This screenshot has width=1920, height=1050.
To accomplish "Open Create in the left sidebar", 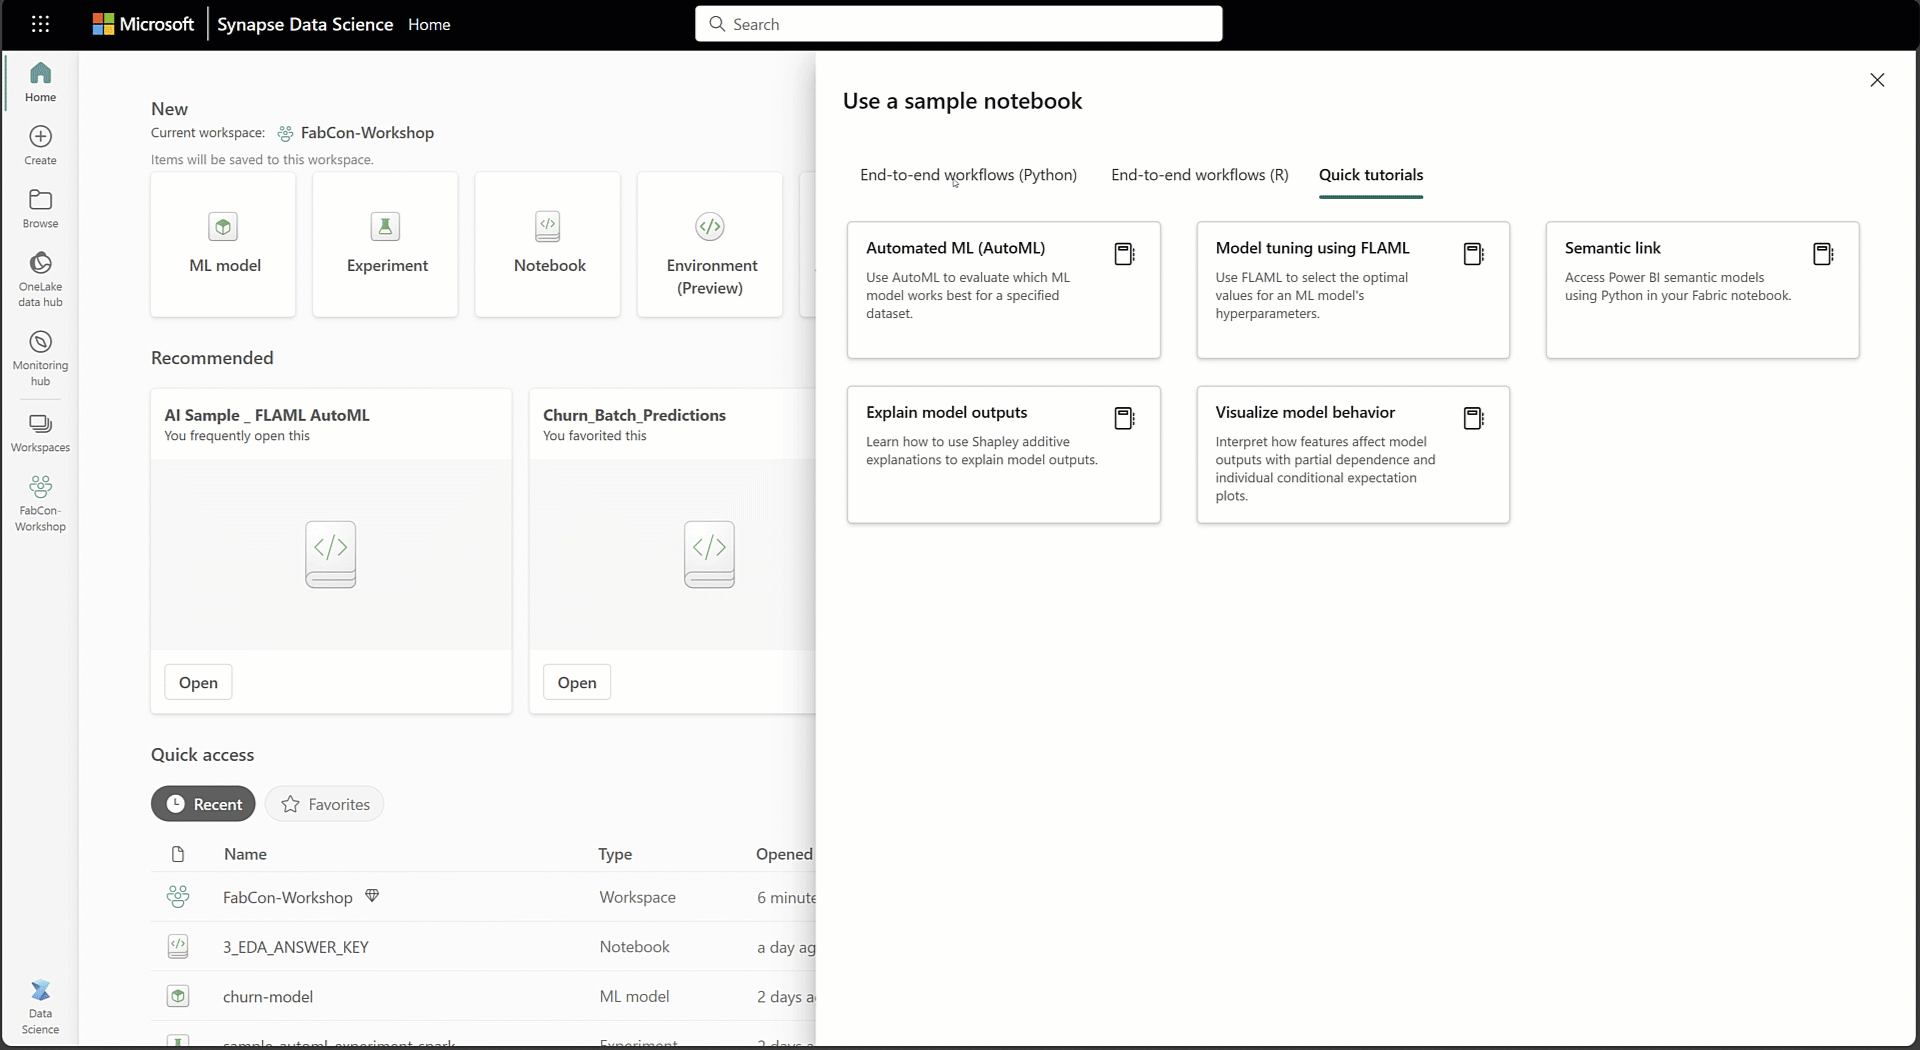I will coord(40,145).
